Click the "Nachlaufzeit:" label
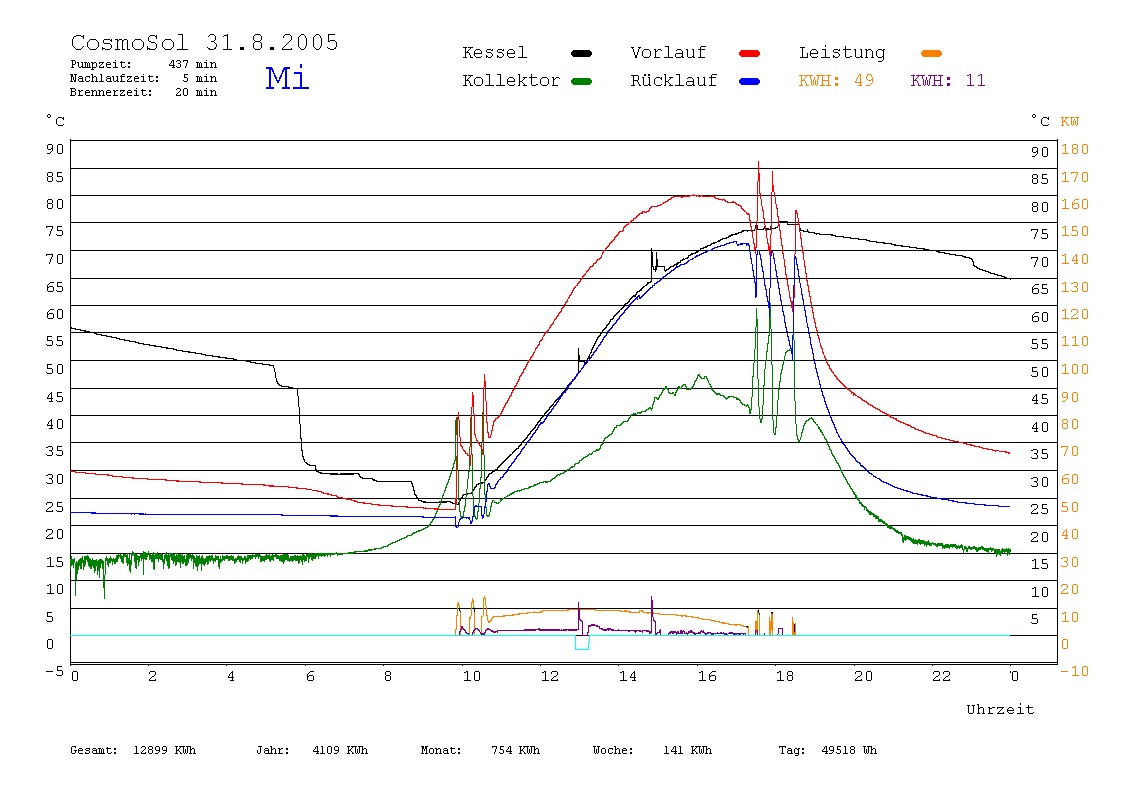 pos(114,78)
